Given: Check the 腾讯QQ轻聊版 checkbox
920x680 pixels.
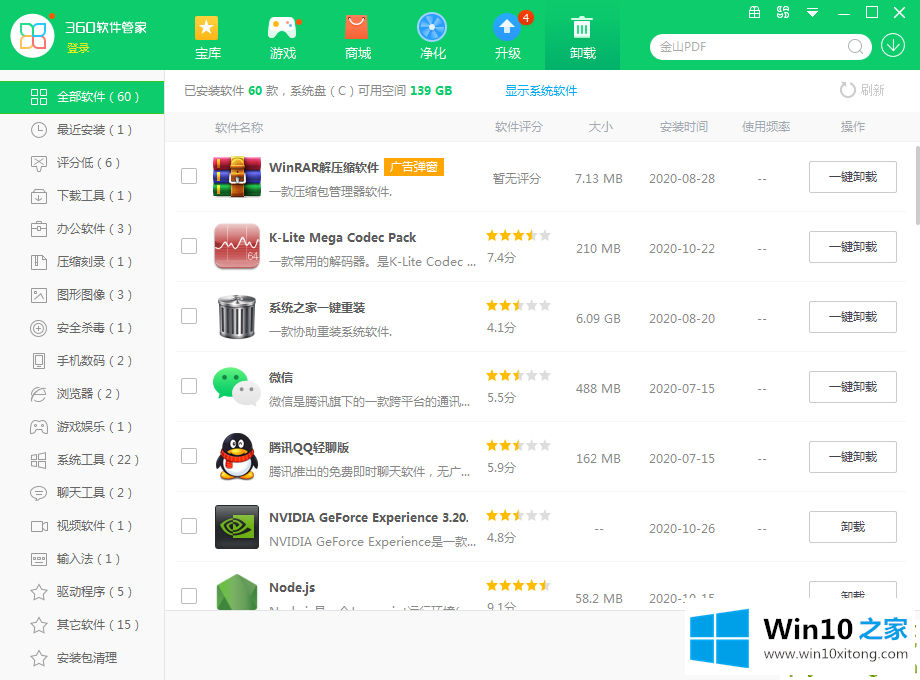Looking at the screenshot, I should 189,456.
